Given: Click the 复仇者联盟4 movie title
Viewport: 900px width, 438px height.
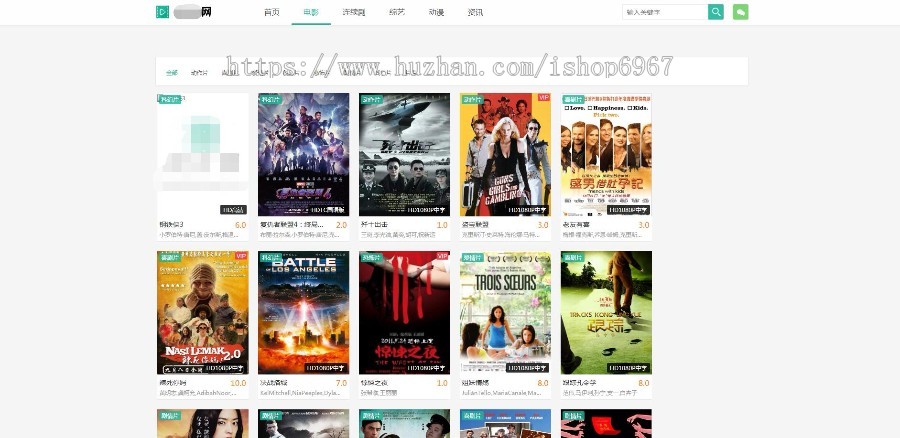Looking at the screenshot, I should click(292, 224).
